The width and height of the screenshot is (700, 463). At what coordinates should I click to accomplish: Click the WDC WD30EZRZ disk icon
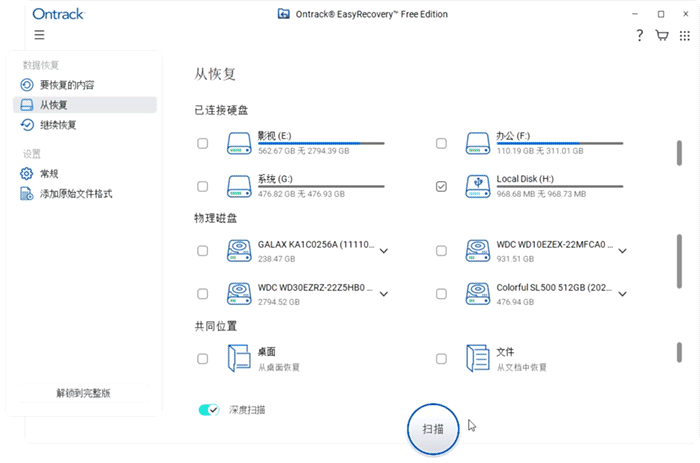(x=239, y=294)
